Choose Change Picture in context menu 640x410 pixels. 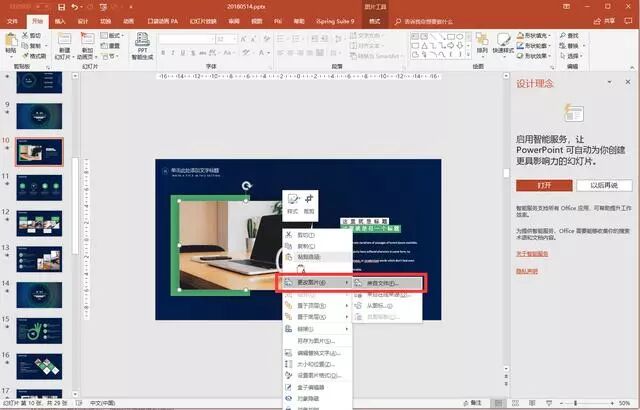point(317,282)
